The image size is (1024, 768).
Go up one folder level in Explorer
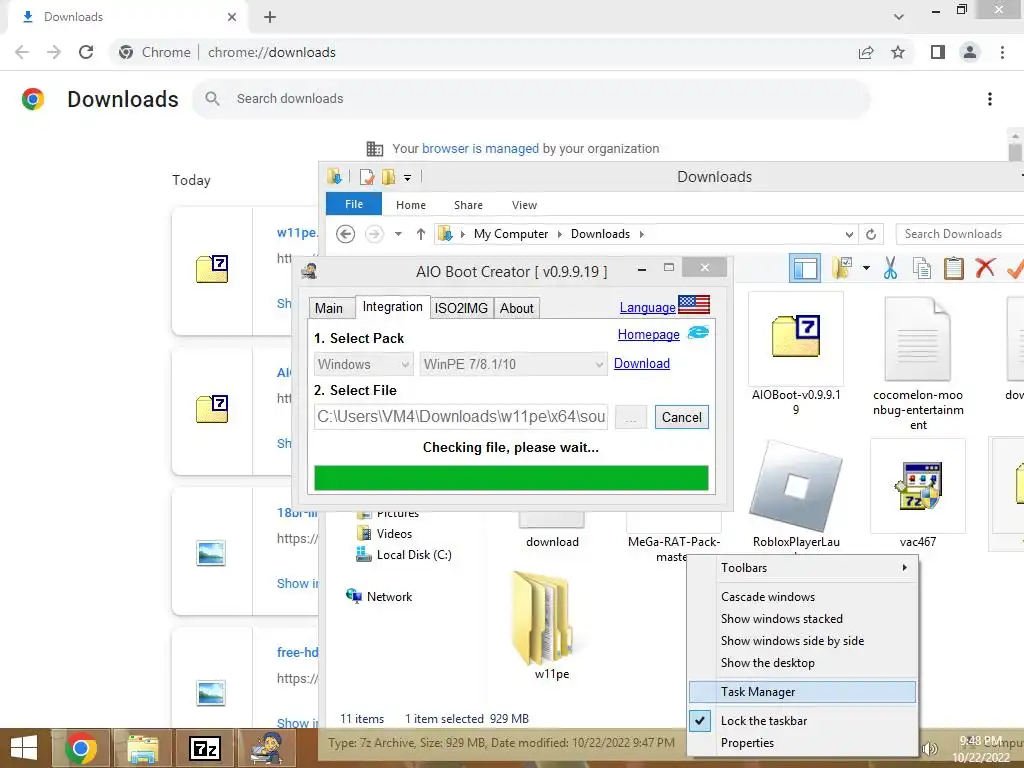coord(421,234)
